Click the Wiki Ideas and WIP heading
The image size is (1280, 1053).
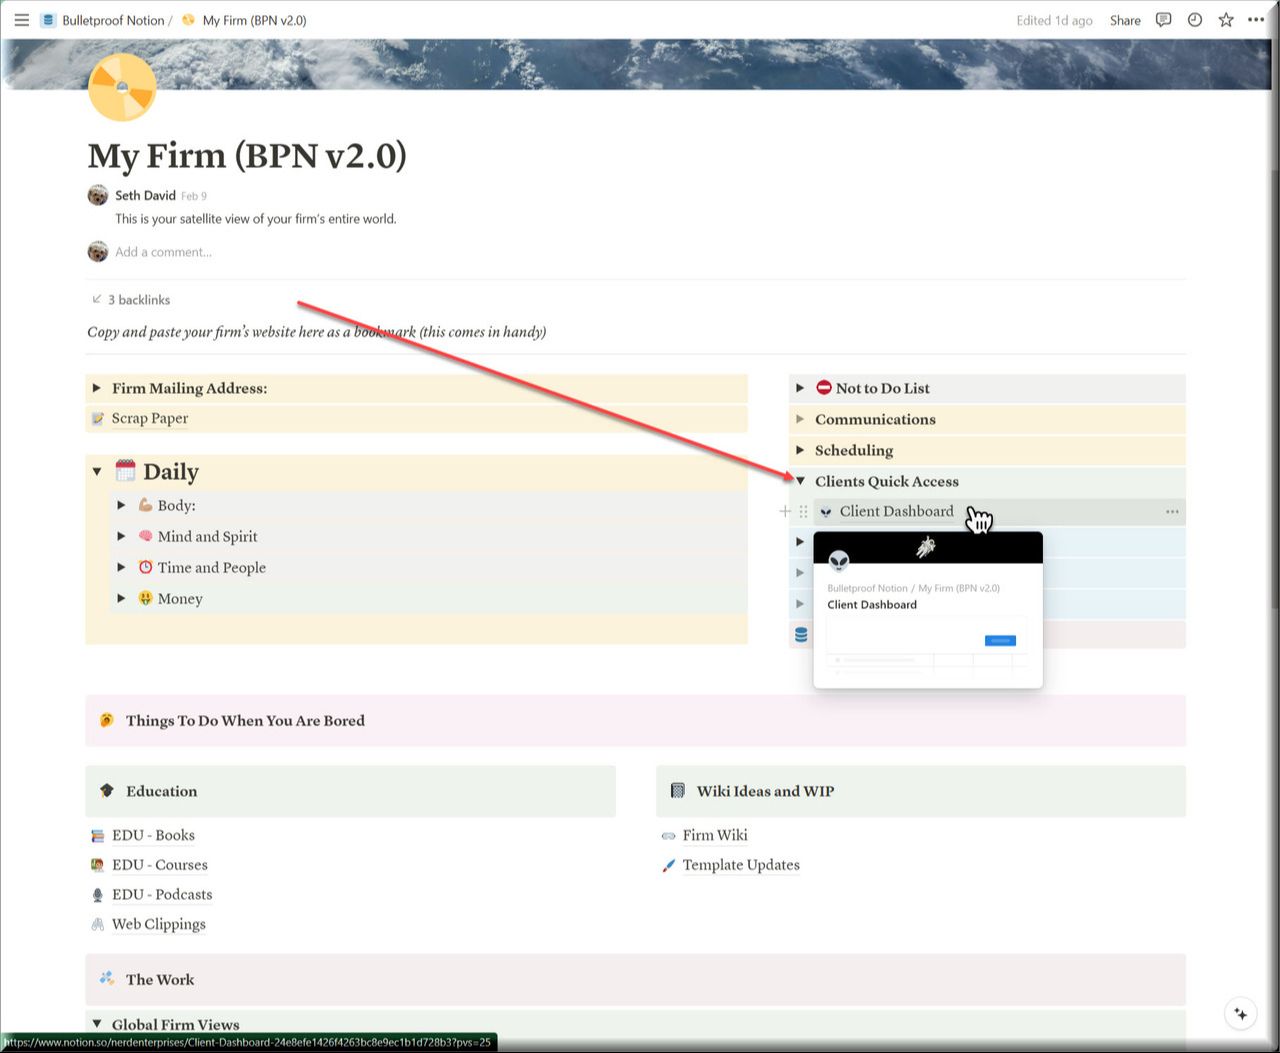(765, 791)
